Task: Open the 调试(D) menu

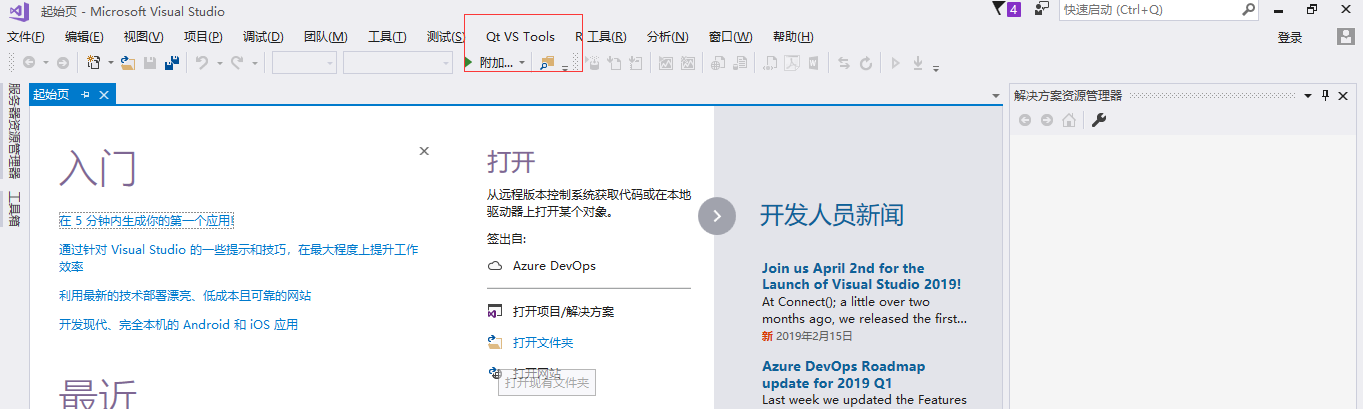Action: point(263,37)
